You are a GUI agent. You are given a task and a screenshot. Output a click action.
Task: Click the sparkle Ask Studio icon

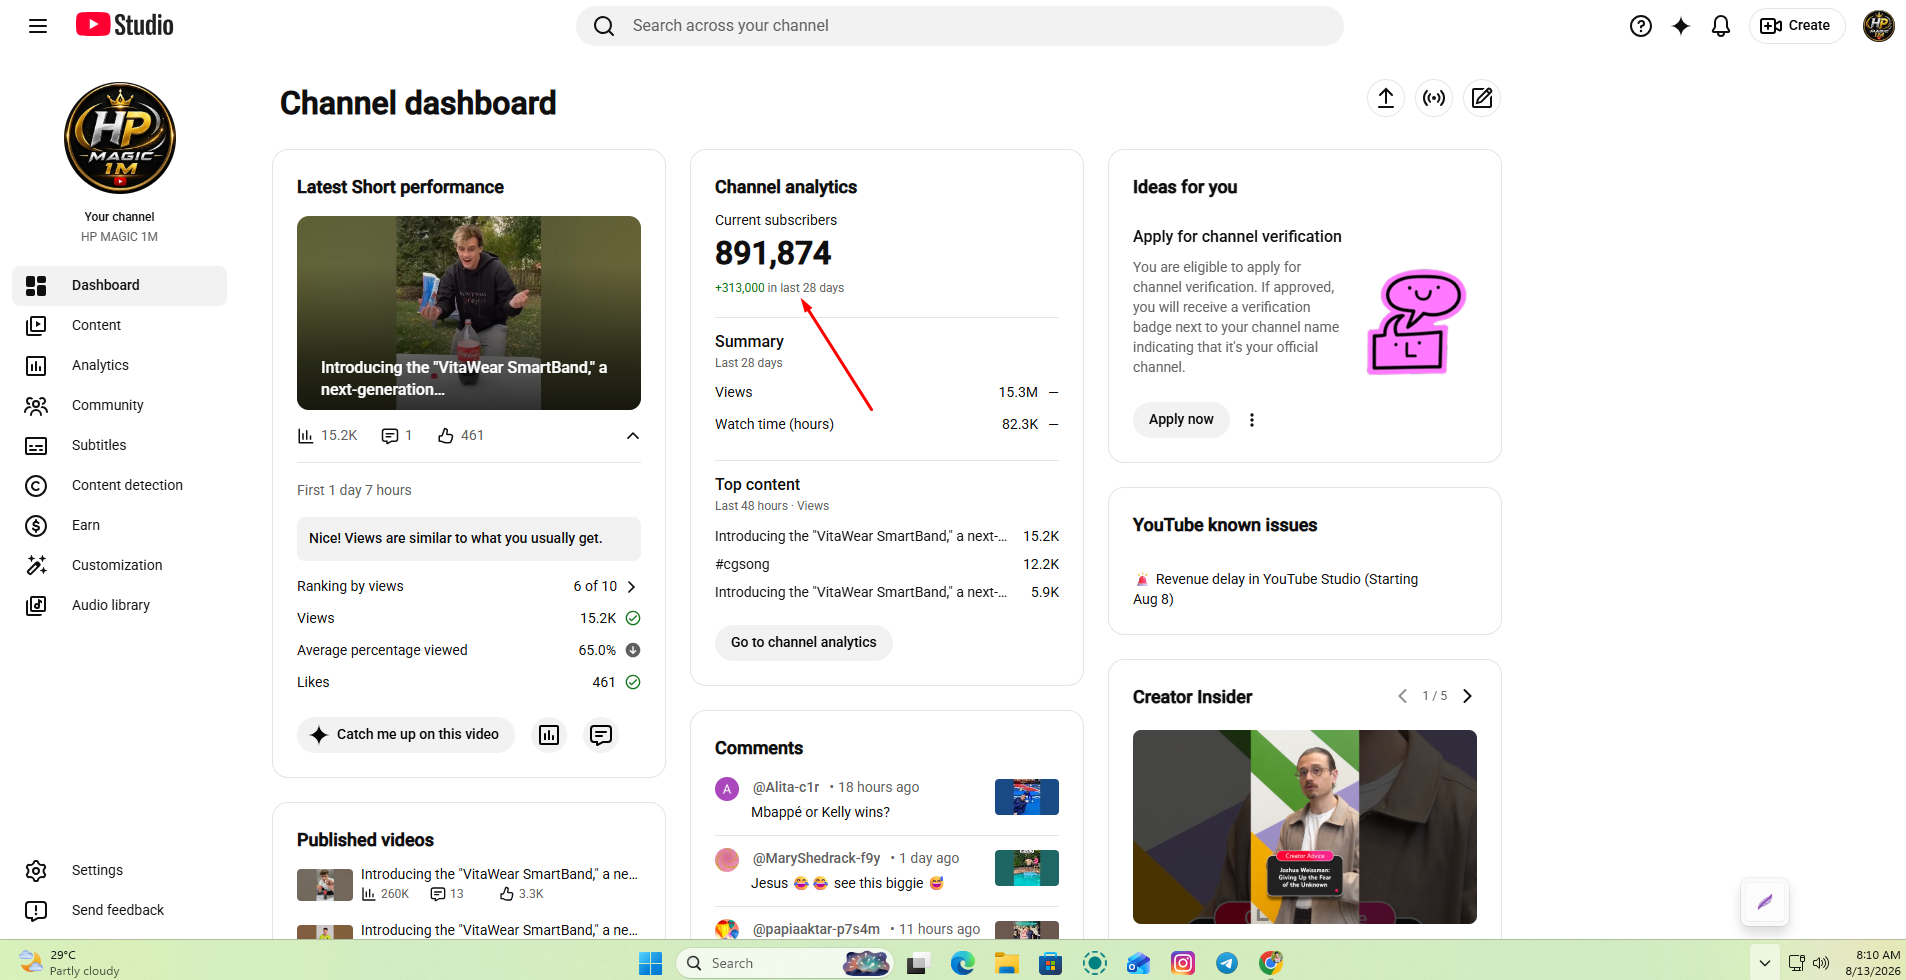tap(1680, 26)
